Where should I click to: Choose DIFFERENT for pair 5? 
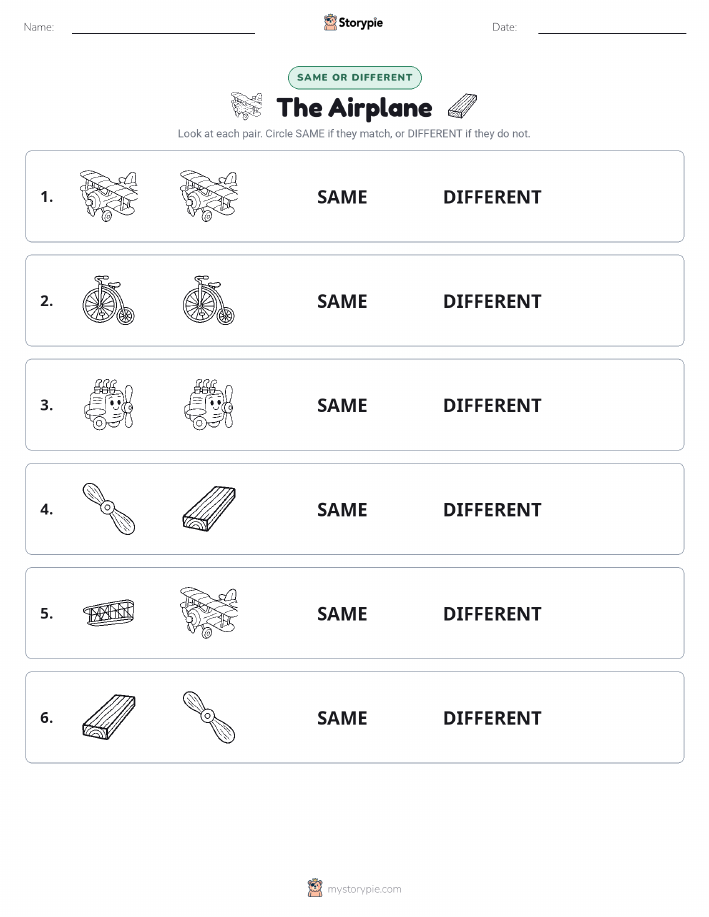tap(492, 614)
